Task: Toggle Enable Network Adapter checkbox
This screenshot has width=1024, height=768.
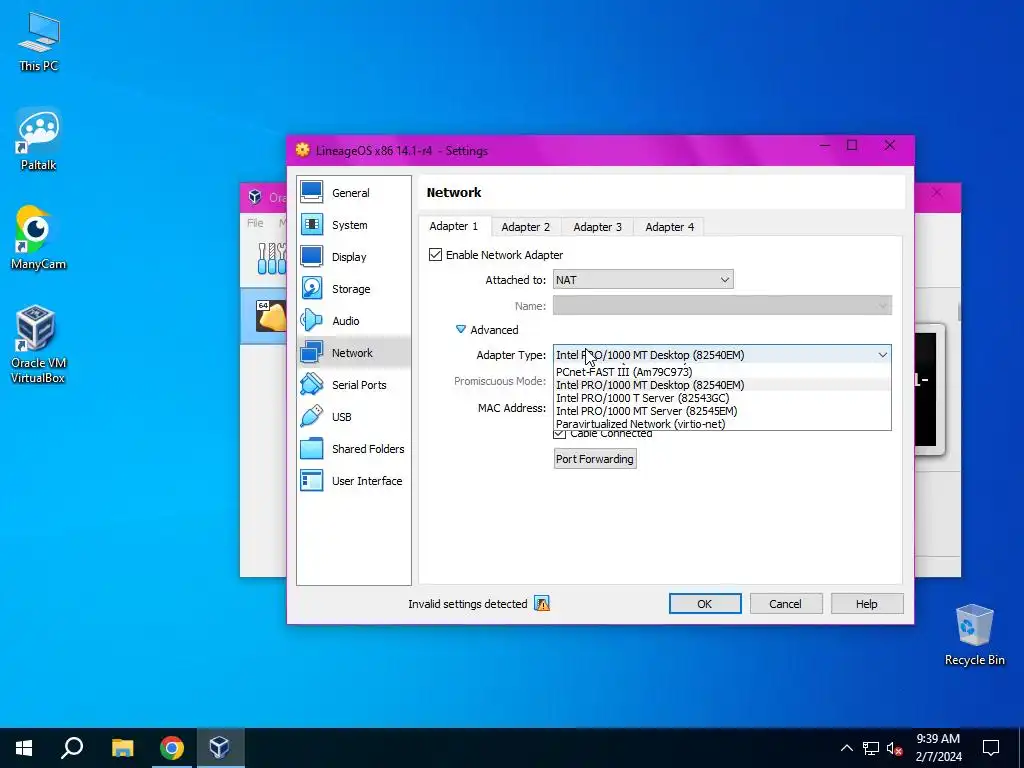Action: point(436,255)
